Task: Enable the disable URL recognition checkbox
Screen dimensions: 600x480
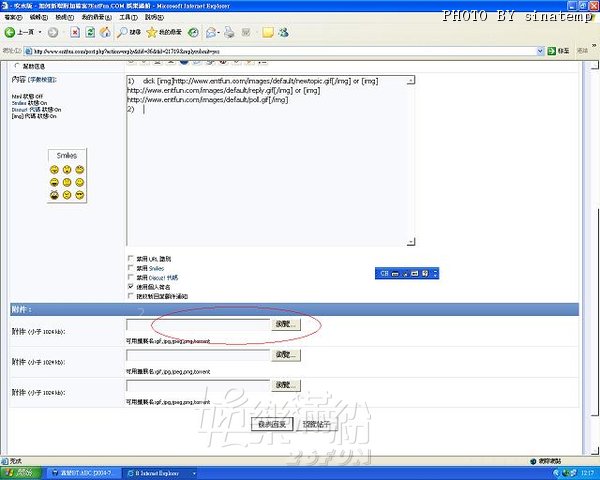Action: click(130, 259)
